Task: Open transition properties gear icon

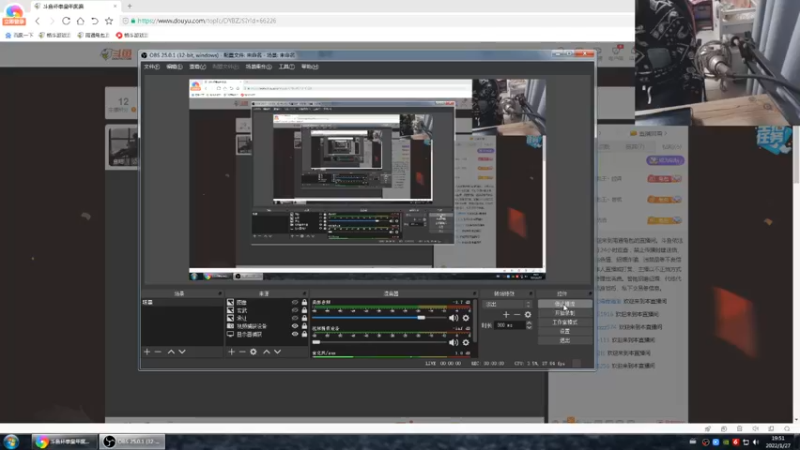Action: pyautogui.click(x=528, y=315)
